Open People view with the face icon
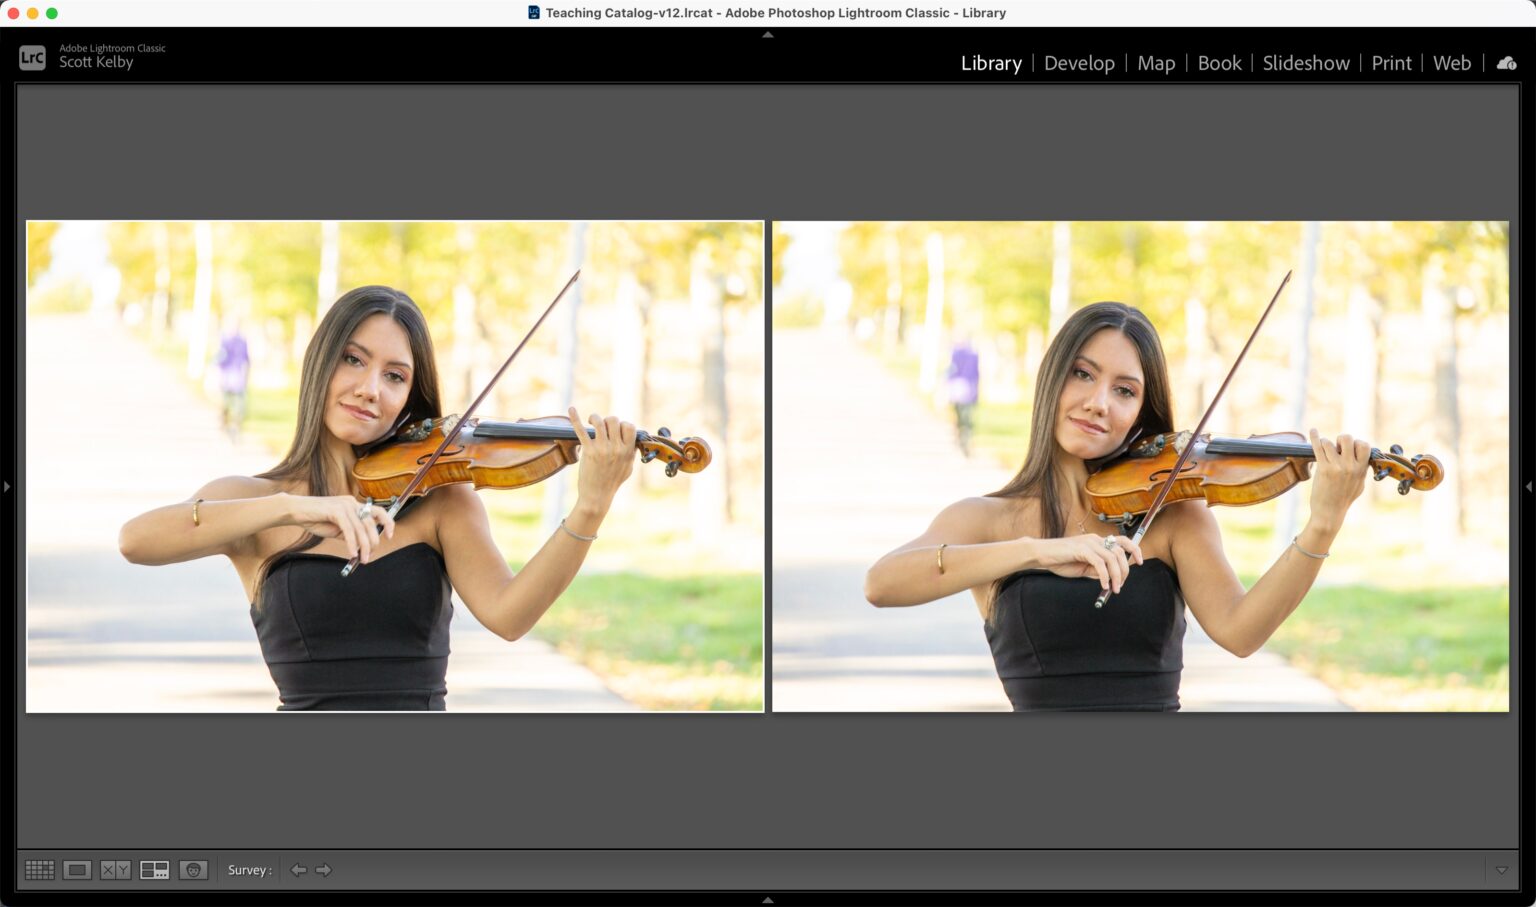1536x907 pixels. coord(194,869)
